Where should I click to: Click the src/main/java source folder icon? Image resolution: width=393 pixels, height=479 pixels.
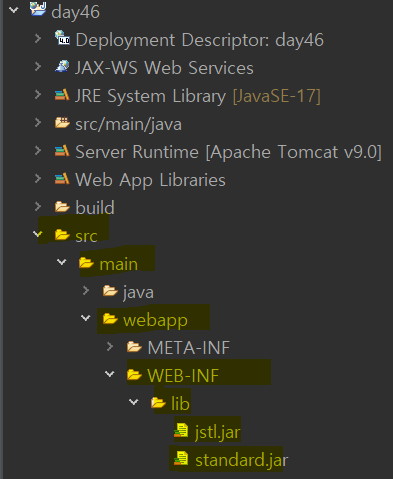coord(62,123)
